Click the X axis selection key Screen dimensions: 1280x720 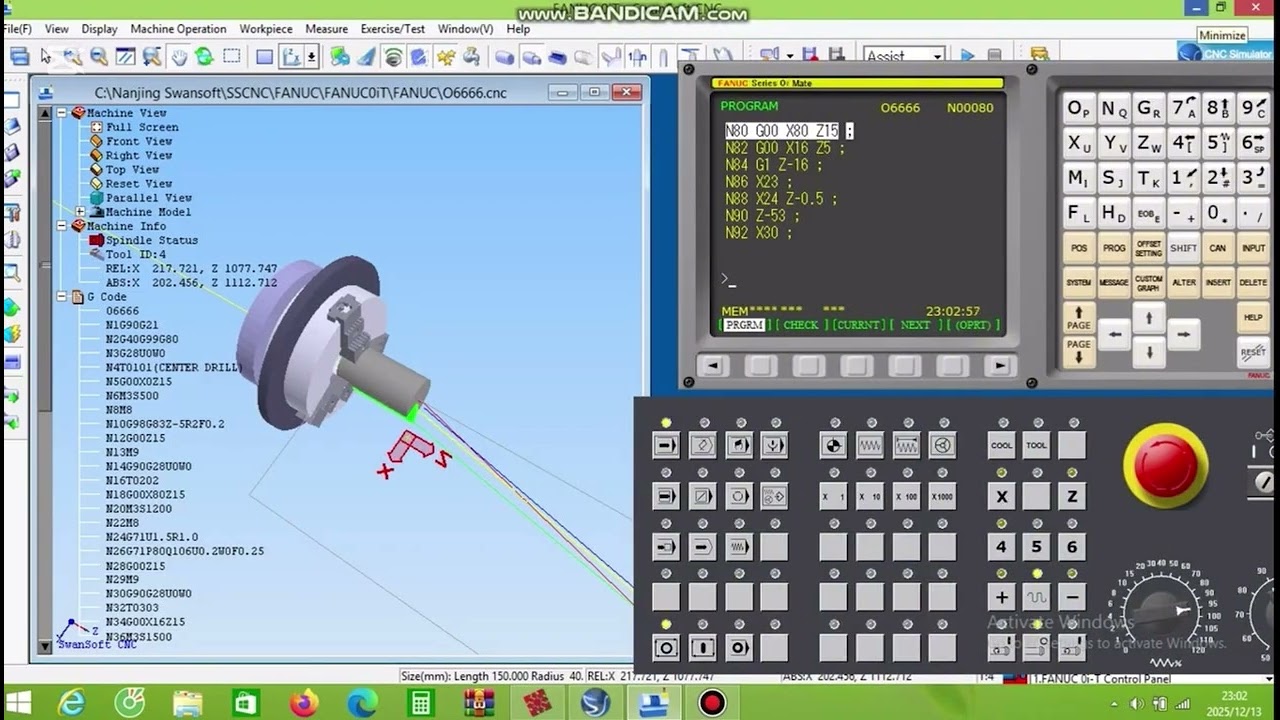click(x=1001, y=496)
